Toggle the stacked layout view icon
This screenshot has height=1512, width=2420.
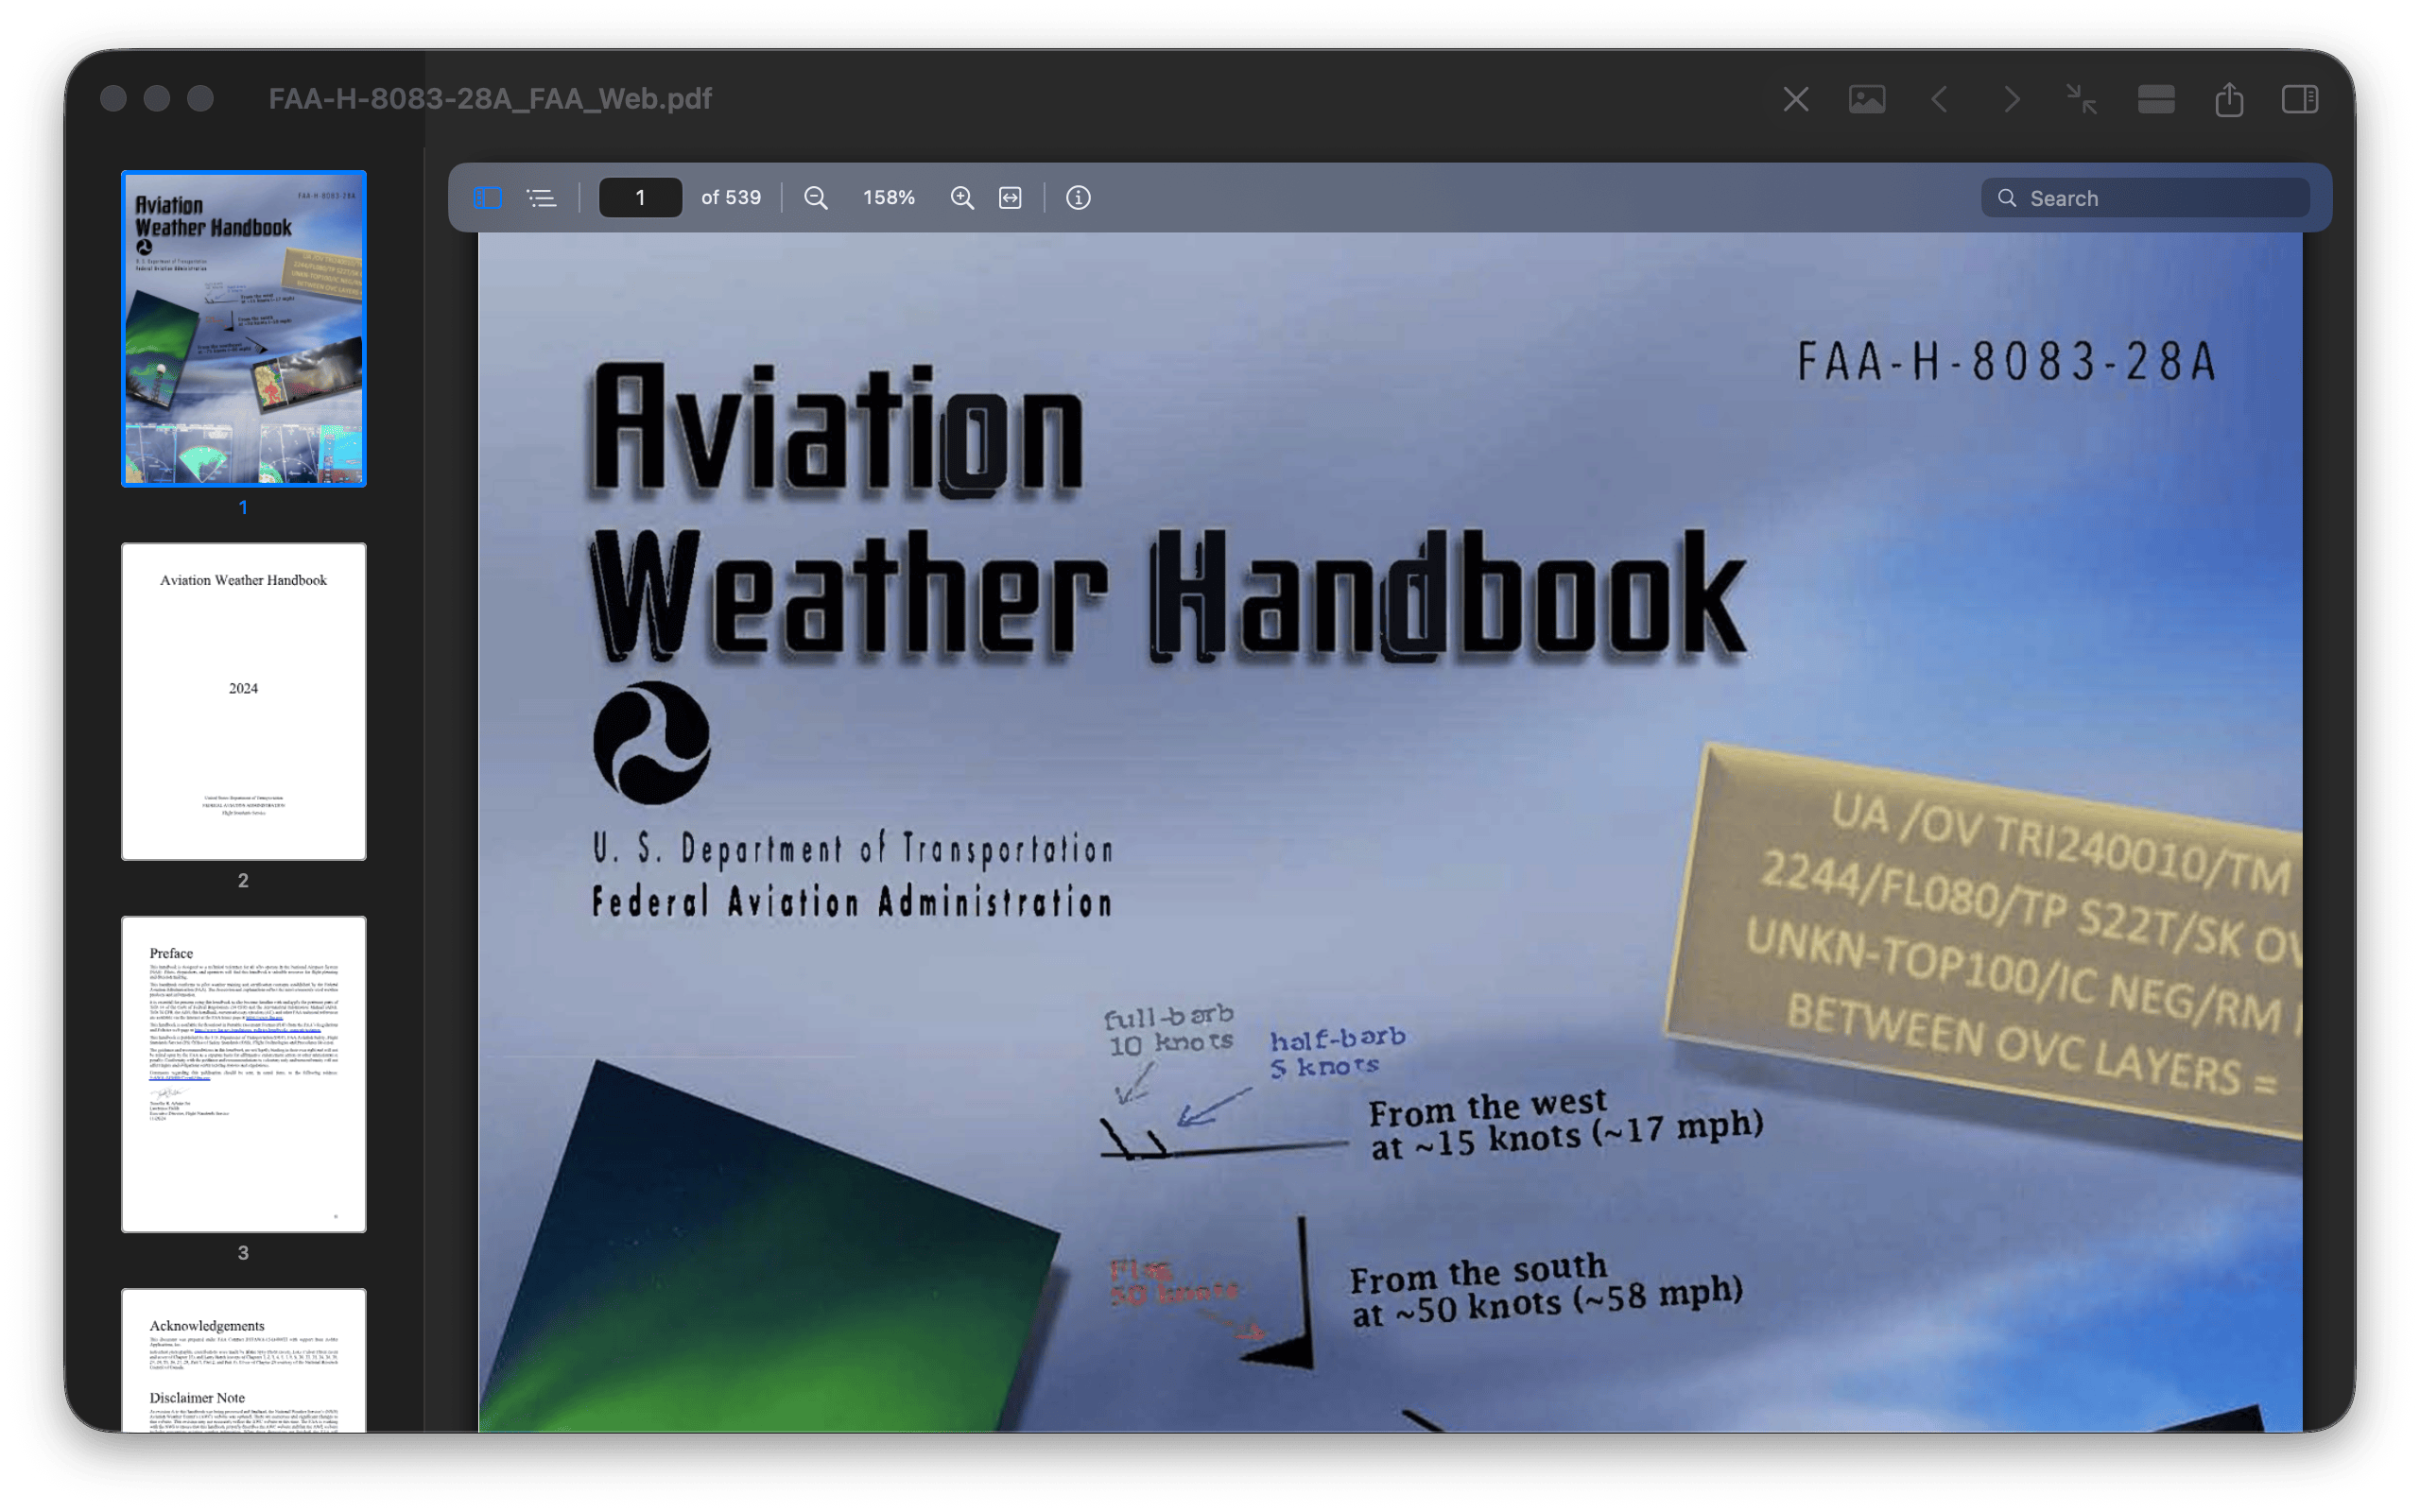point(2156,99)
